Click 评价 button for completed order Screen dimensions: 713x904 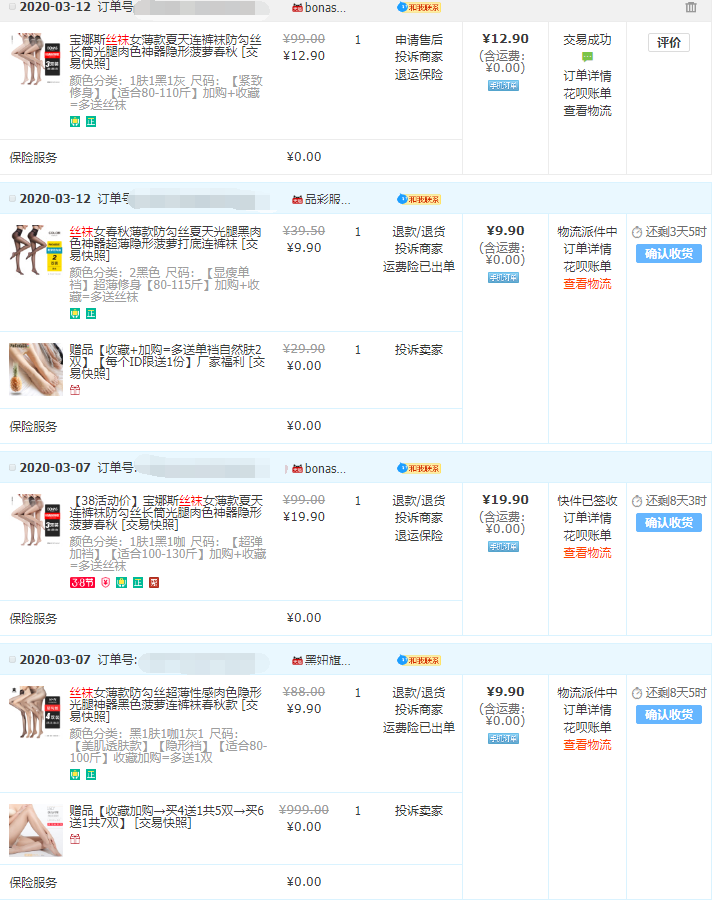669,42
